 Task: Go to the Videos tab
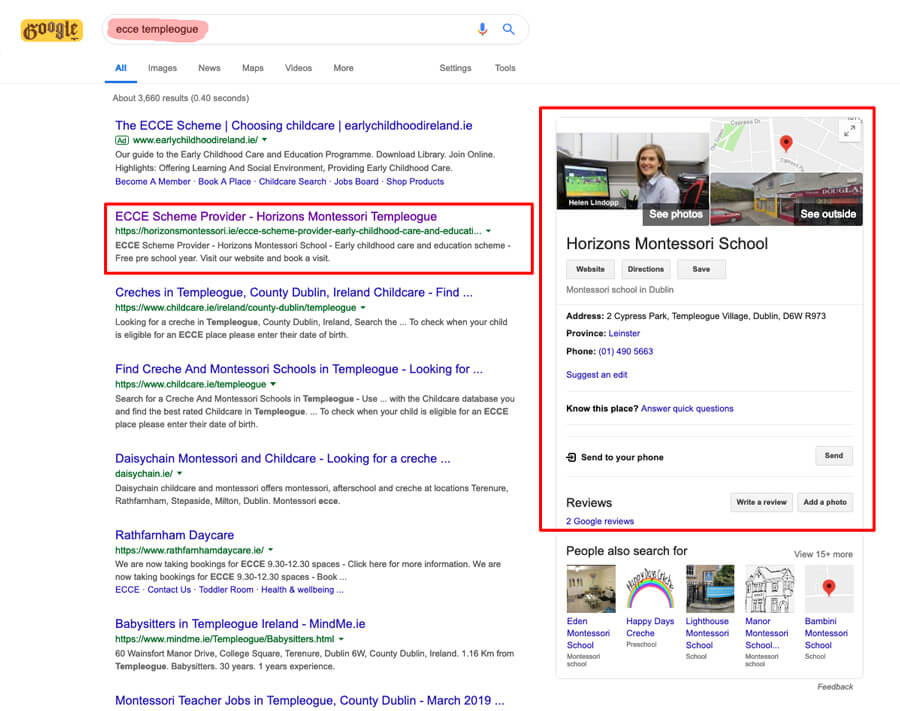click(x=298, y=68)
